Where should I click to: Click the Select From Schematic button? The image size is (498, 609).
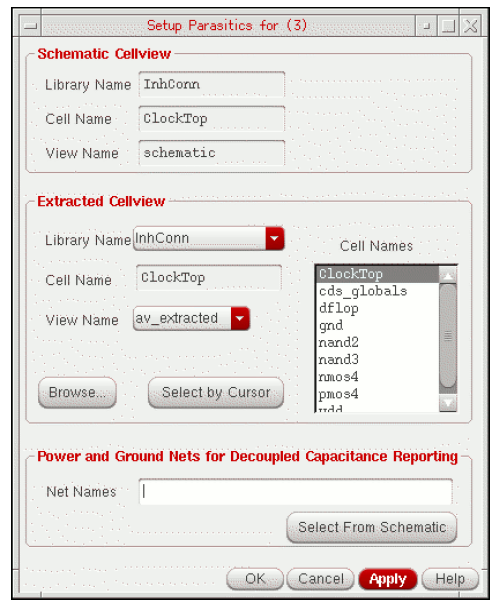[x=372, y=527]
